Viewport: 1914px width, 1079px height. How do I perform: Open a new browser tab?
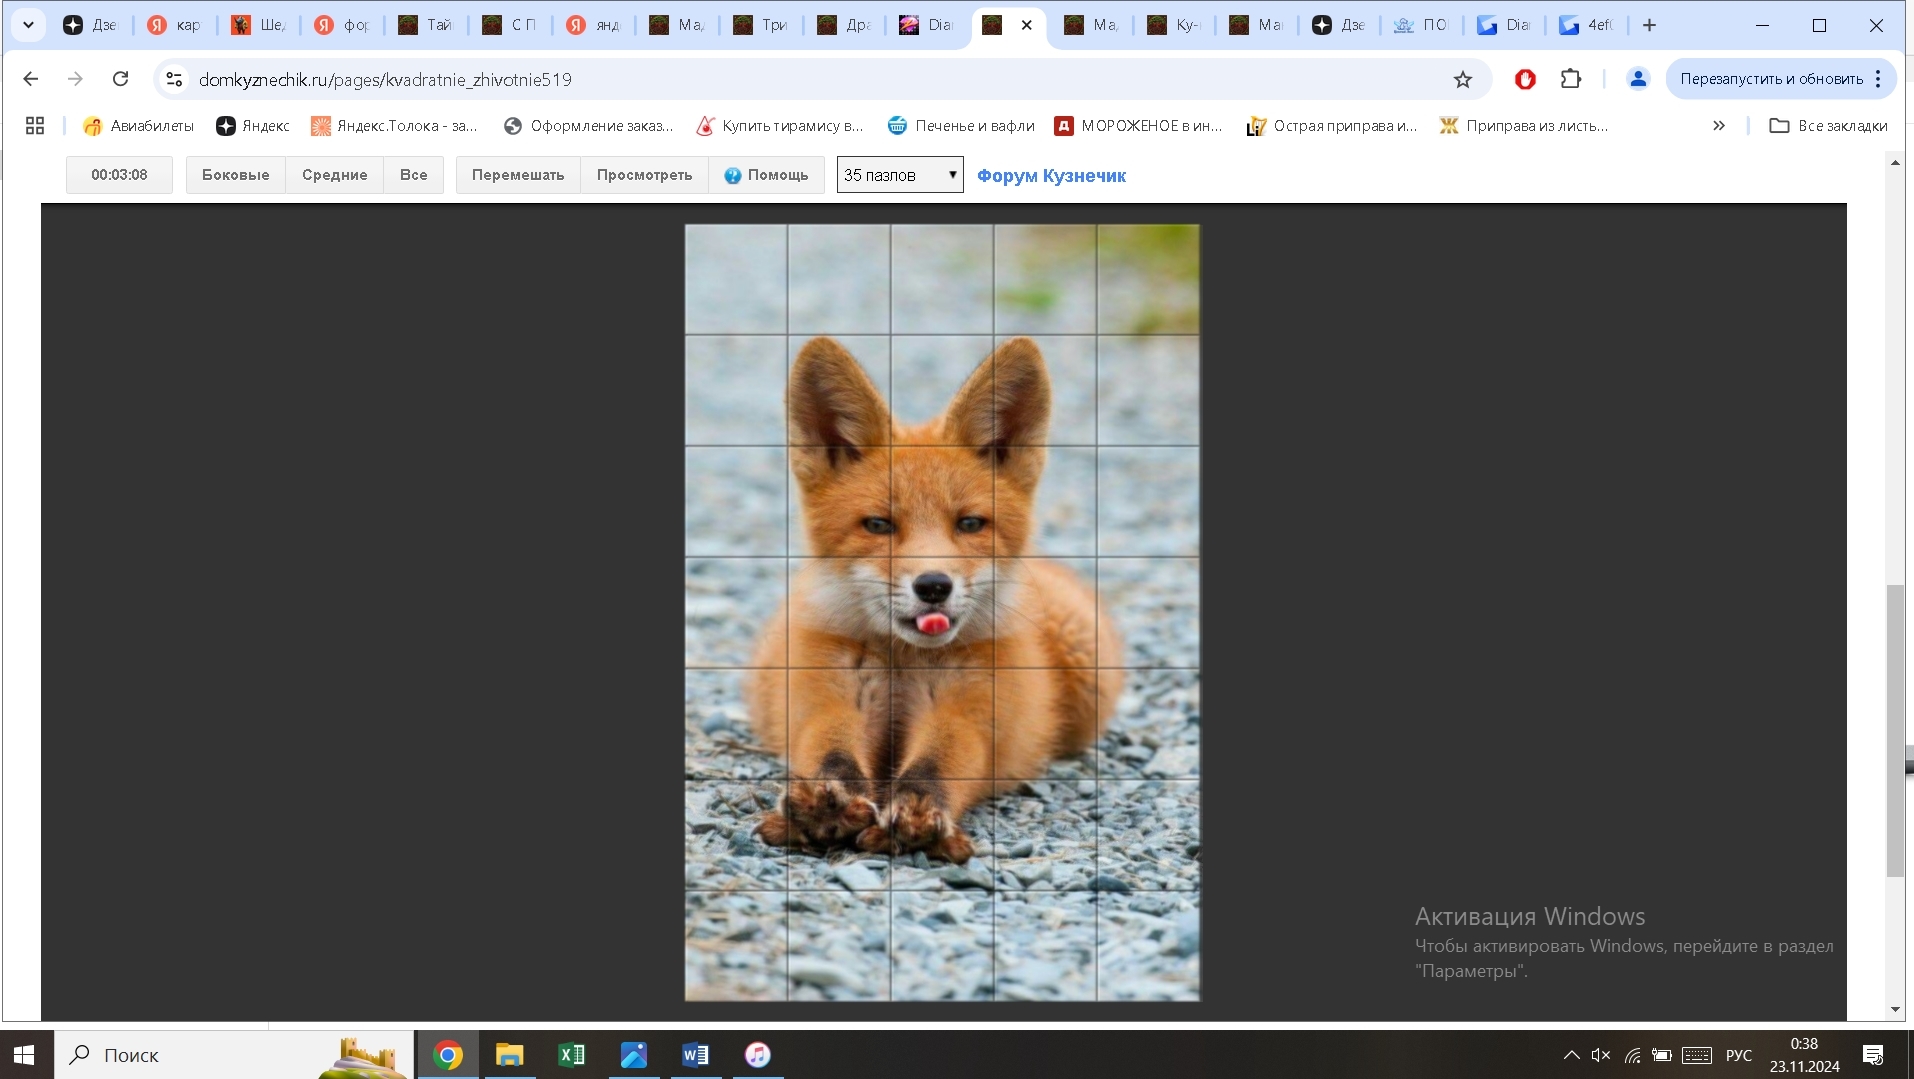[1650, 25]
